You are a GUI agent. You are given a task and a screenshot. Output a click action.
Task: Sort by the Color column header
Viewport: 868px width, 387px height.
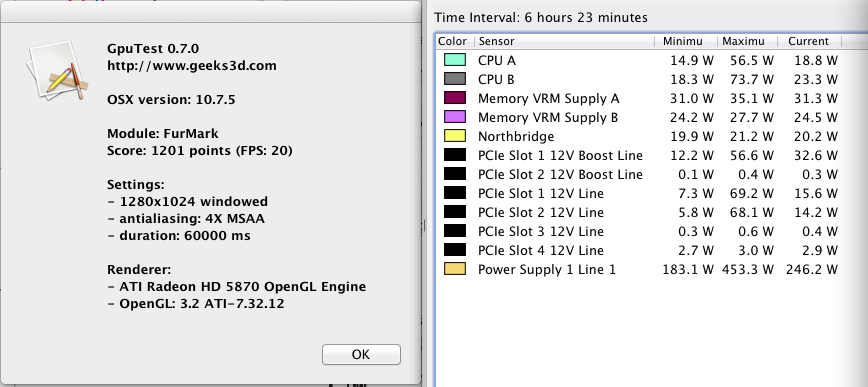454,41
